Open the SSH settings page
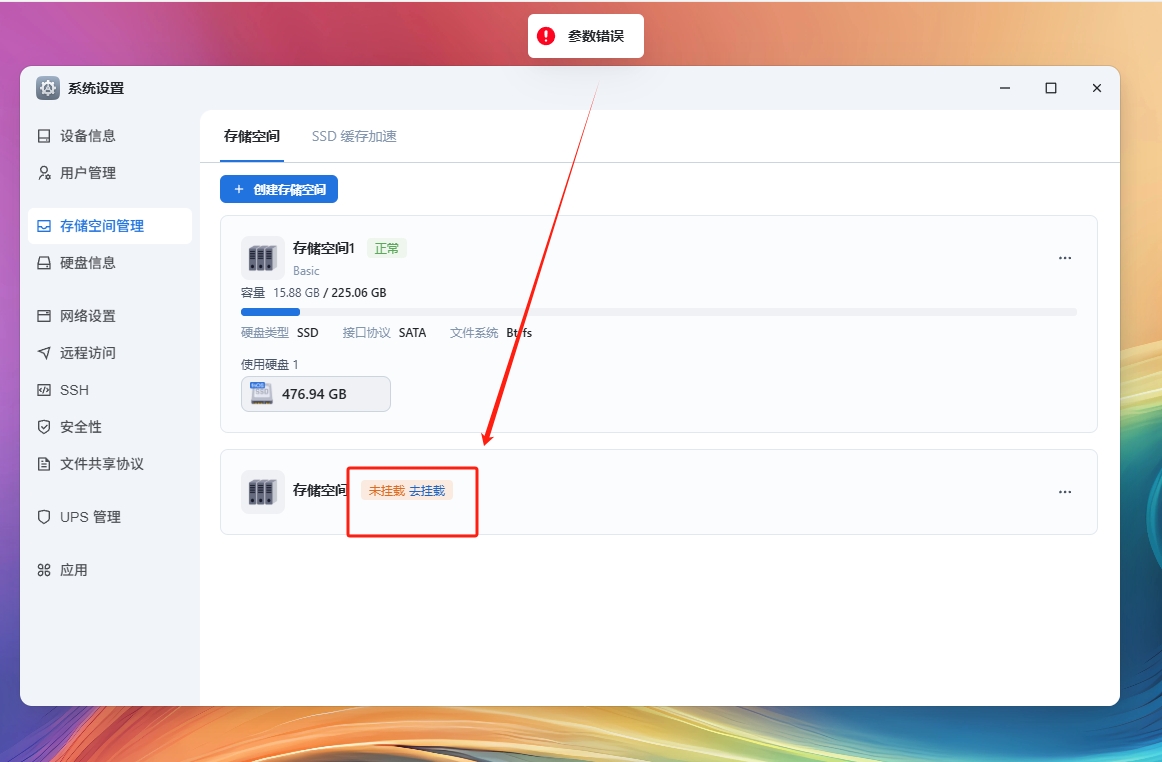1162x762 pixels. tap(110, 390)
